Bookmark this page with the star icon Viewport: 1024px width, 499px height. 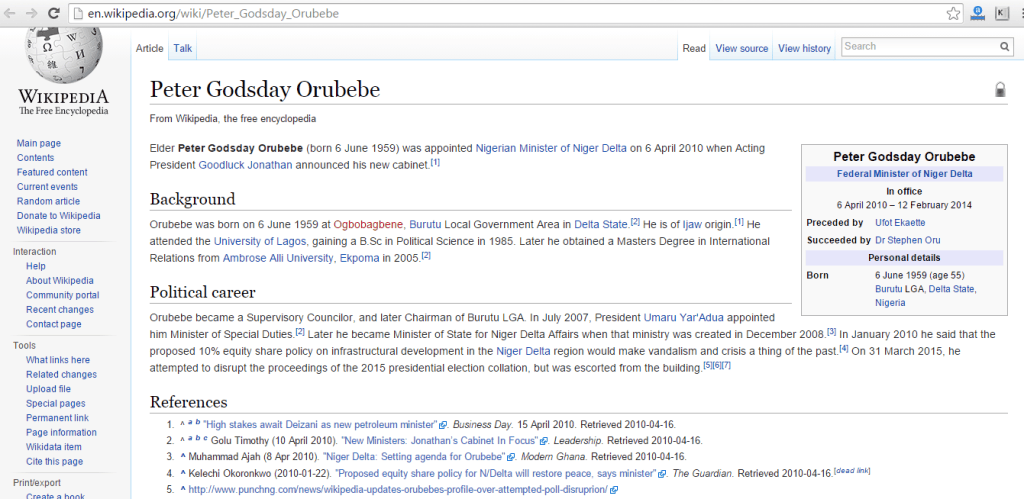[x=953, y=12]
